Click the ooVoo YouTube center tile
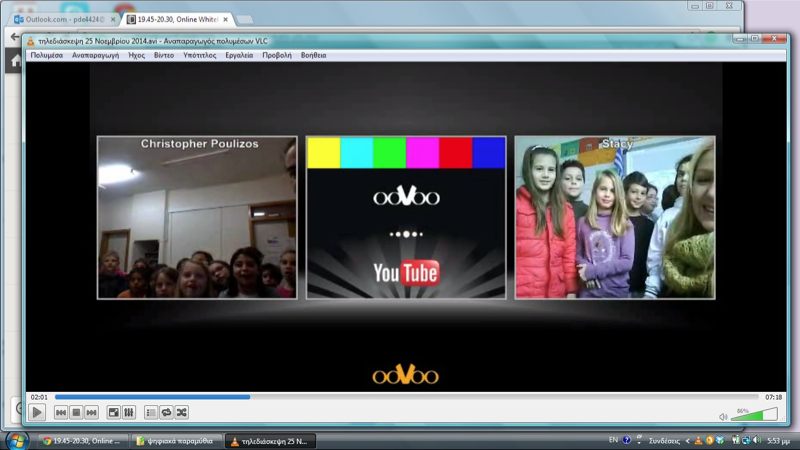Viewport: 800px width, 450px height. (406, 217)
